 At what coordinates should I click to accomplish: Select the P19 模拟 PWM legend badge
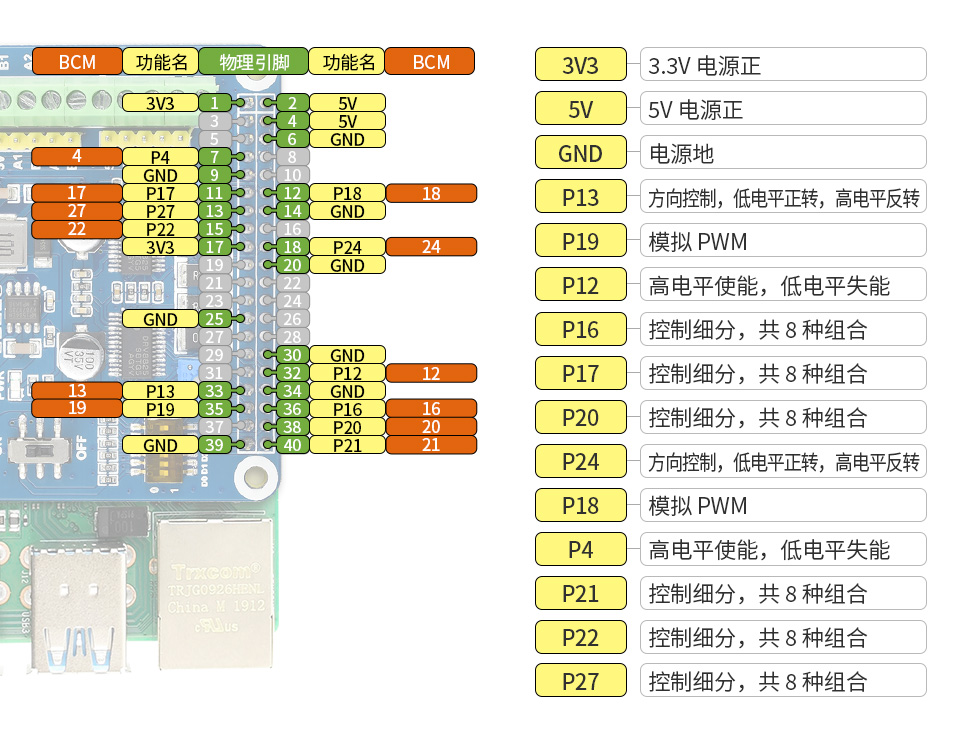[580, 240]
